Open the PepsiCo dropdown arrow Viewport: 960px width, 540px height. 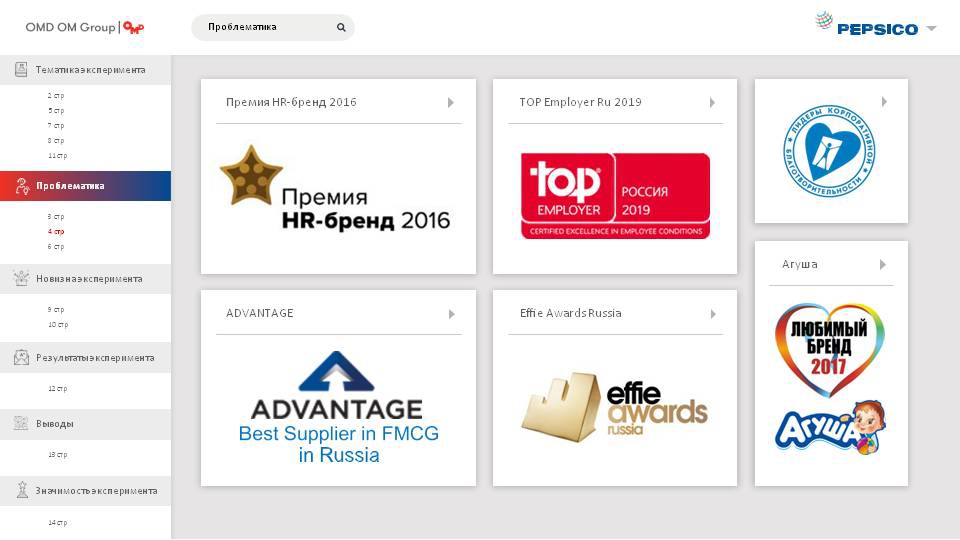(931, 28)
